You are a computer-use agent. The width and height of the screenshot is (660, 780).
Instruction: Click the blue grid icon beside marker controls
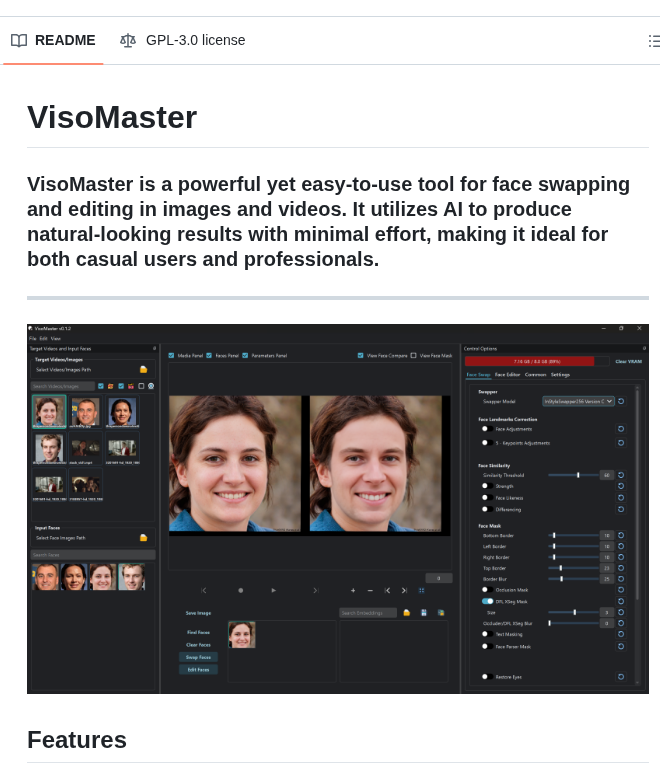click(422, 590)
